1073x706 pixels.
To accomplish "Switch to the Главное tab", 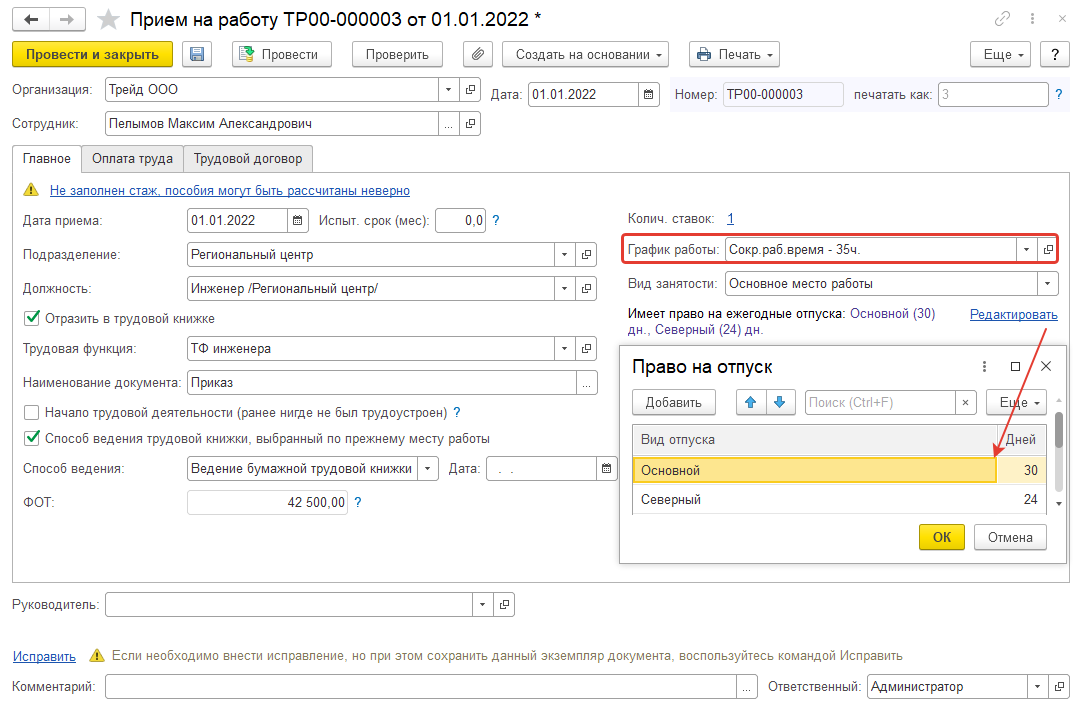I will tap(47, 159).
